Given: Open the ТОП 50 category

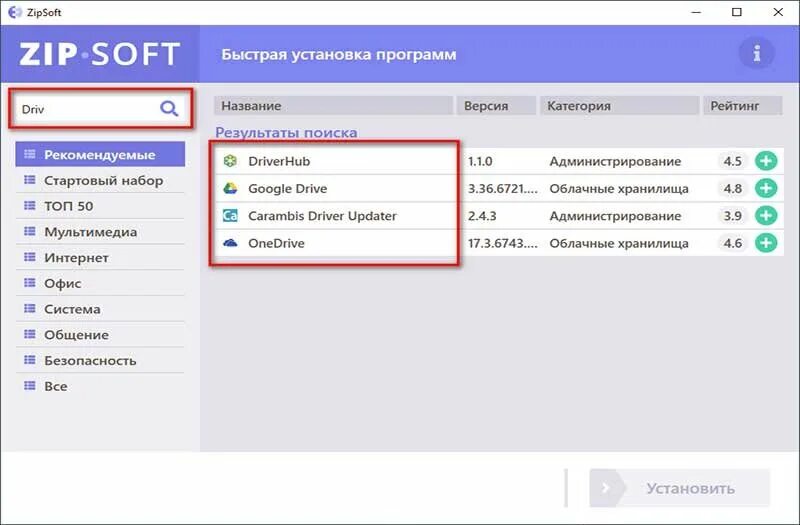Looking at the screenshot, I should click(100, 206).
